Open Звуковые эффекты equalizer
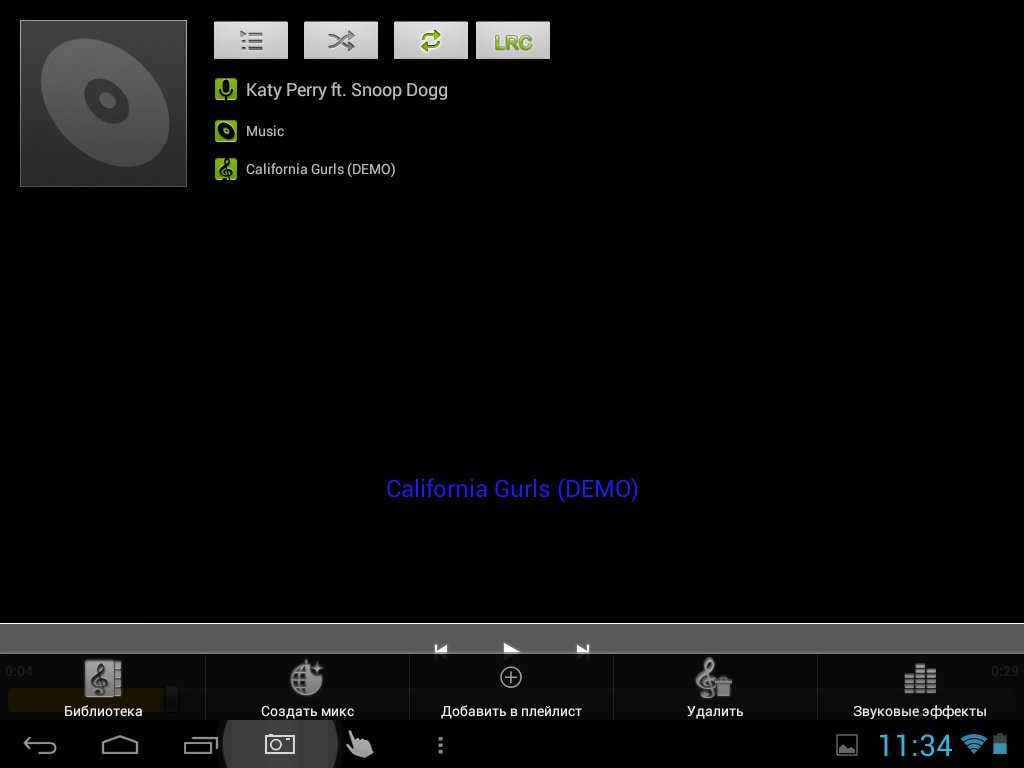1024x768 pixels. pyautogui.click(x=919, y=688)
